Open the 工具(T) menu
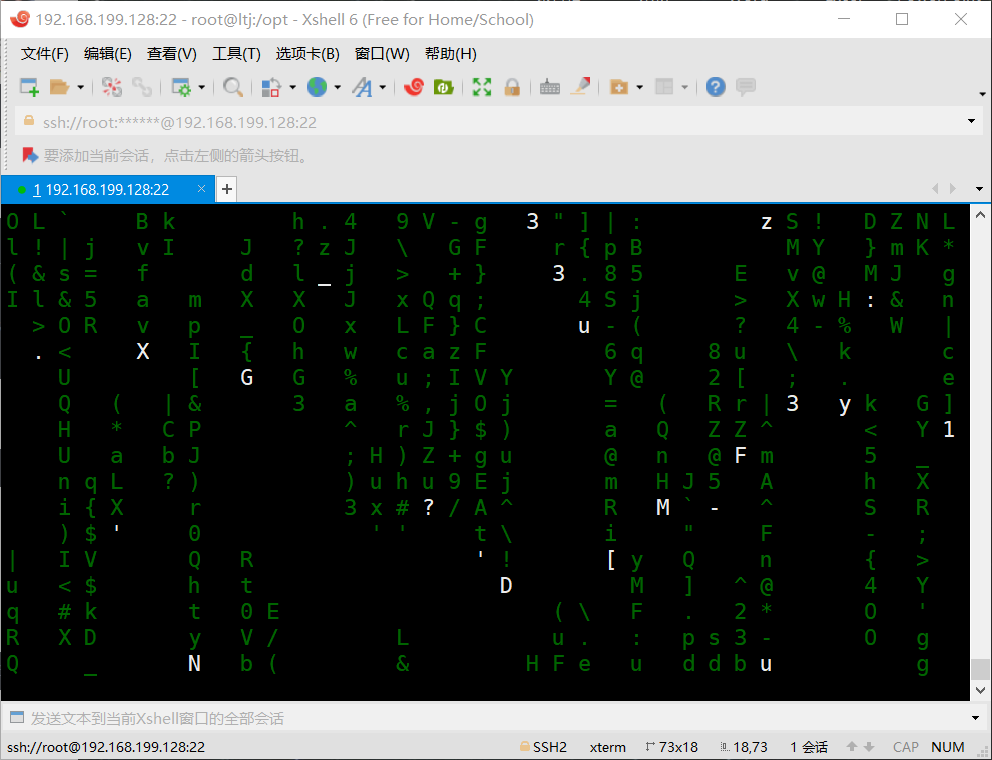 tap(237, 54)
